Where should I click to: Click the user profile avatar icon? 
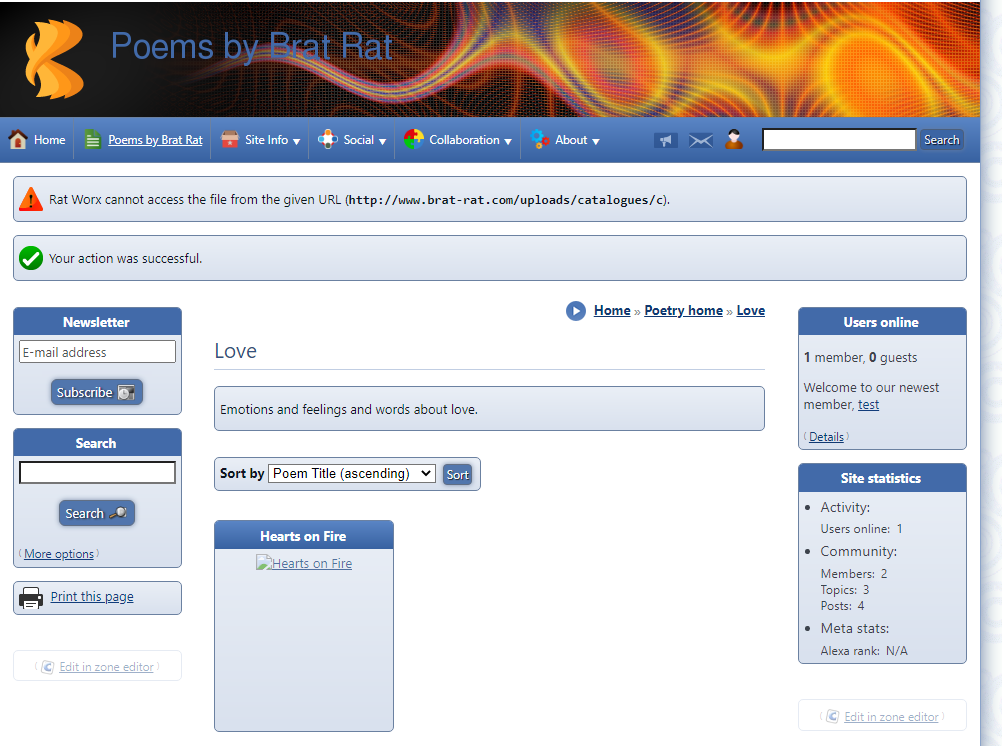(734, 140)
